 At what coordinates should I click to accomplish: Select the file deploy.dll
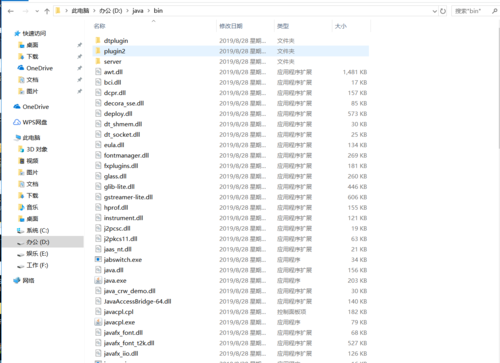click(x=118, y=114)
